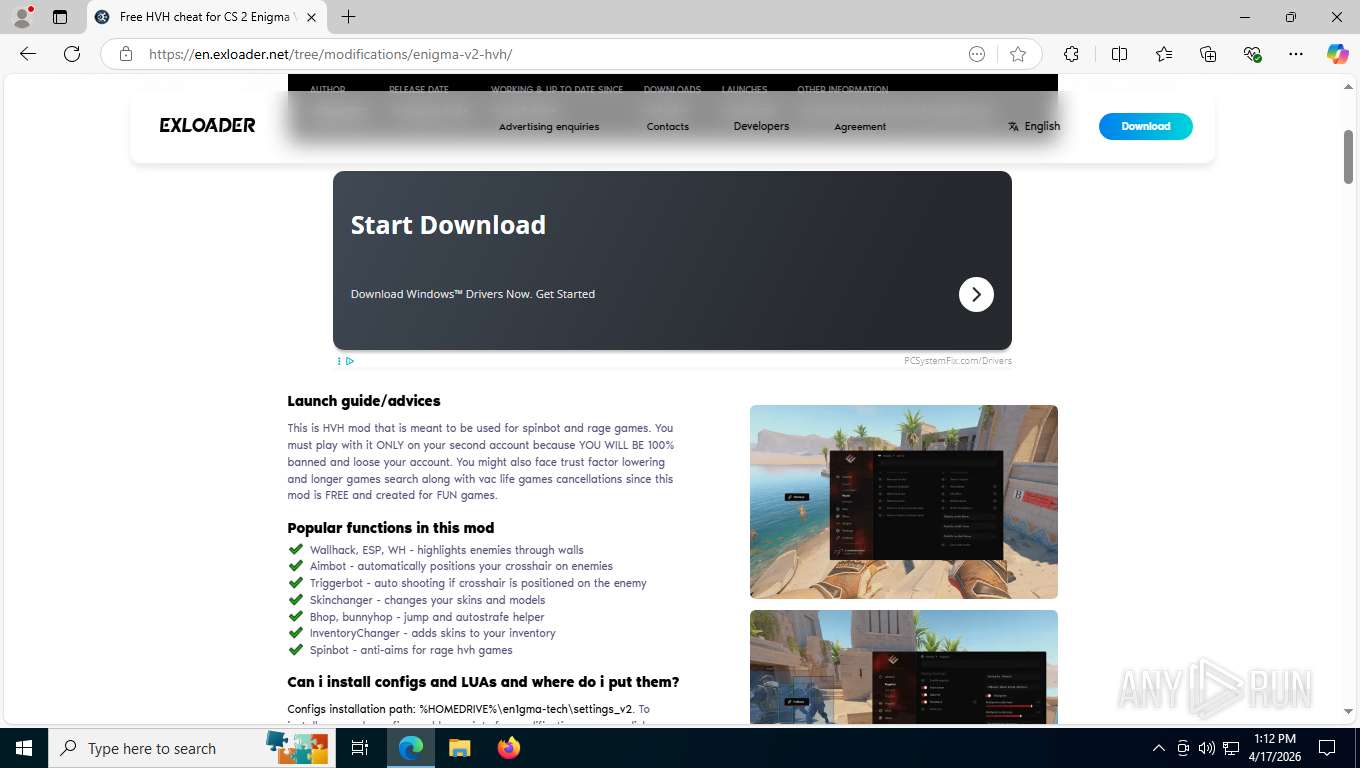The height and width of the screenshot is (768, 1360).
Task: Click the InventoryChanger list entry
Action: (432, 633)
